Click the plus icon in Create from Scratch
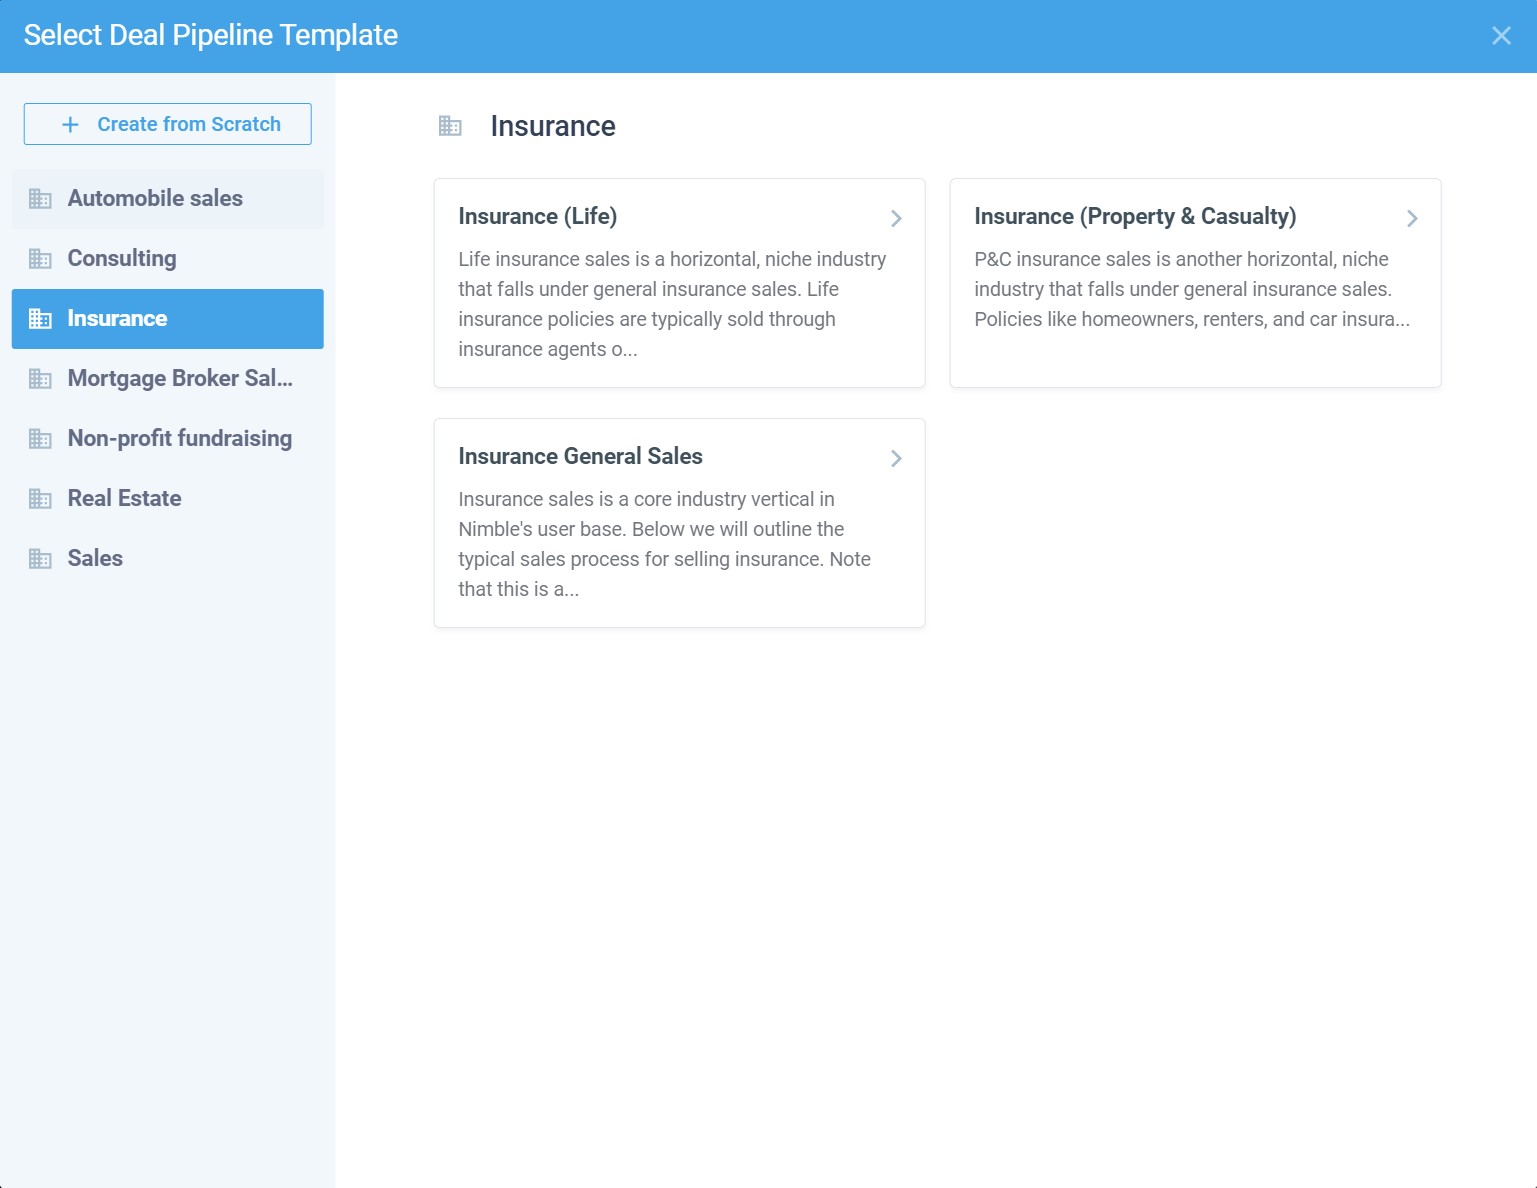This screenshot has height=1188, width=1537. click(70, 125)
